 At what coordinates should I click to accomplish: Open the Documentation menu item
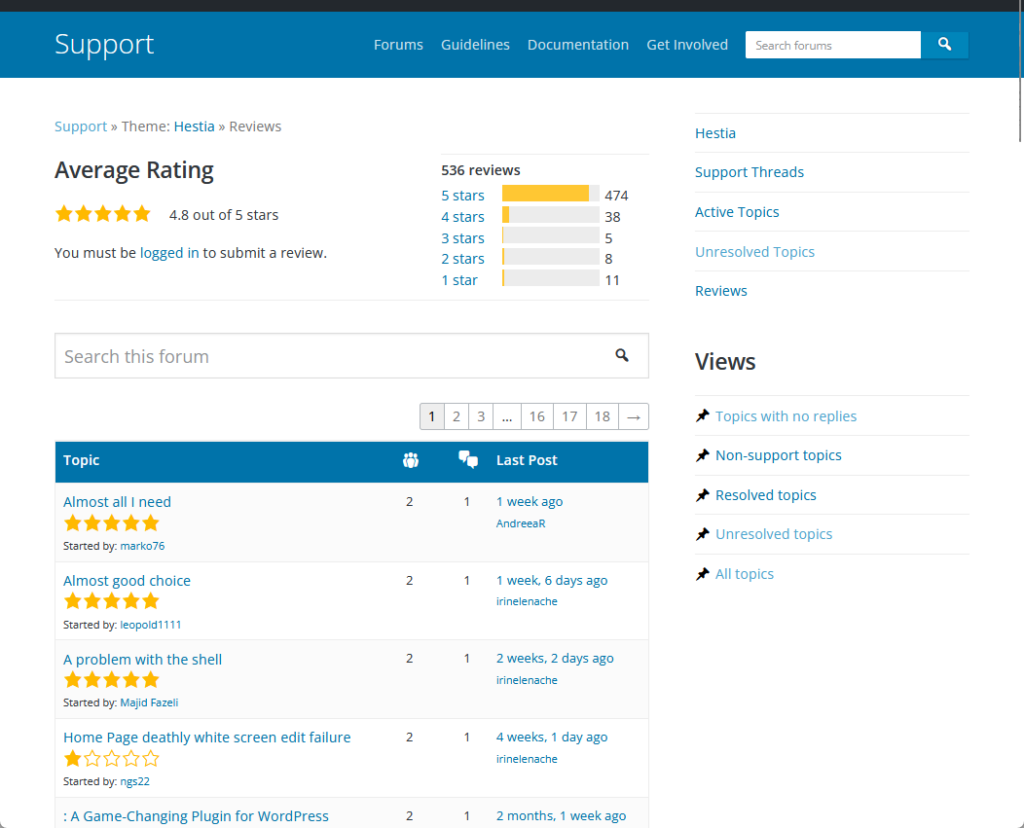(x=578, y=45)
